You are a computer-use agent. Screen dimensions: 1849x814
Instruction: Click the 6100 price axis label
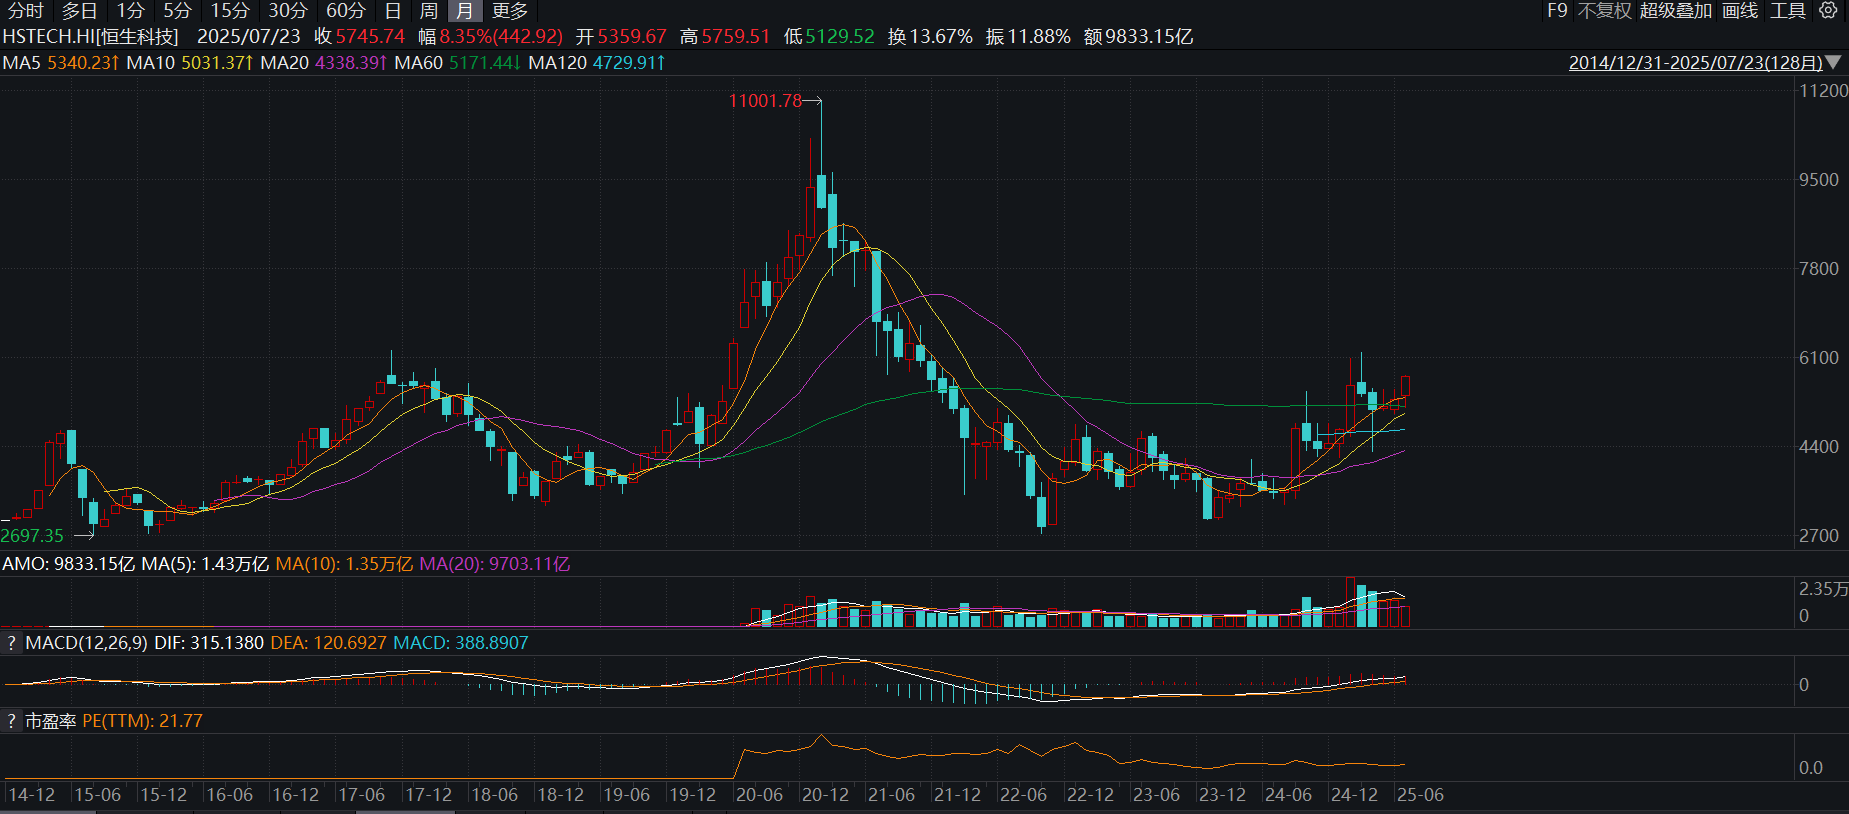click(x=1819, y=358)
